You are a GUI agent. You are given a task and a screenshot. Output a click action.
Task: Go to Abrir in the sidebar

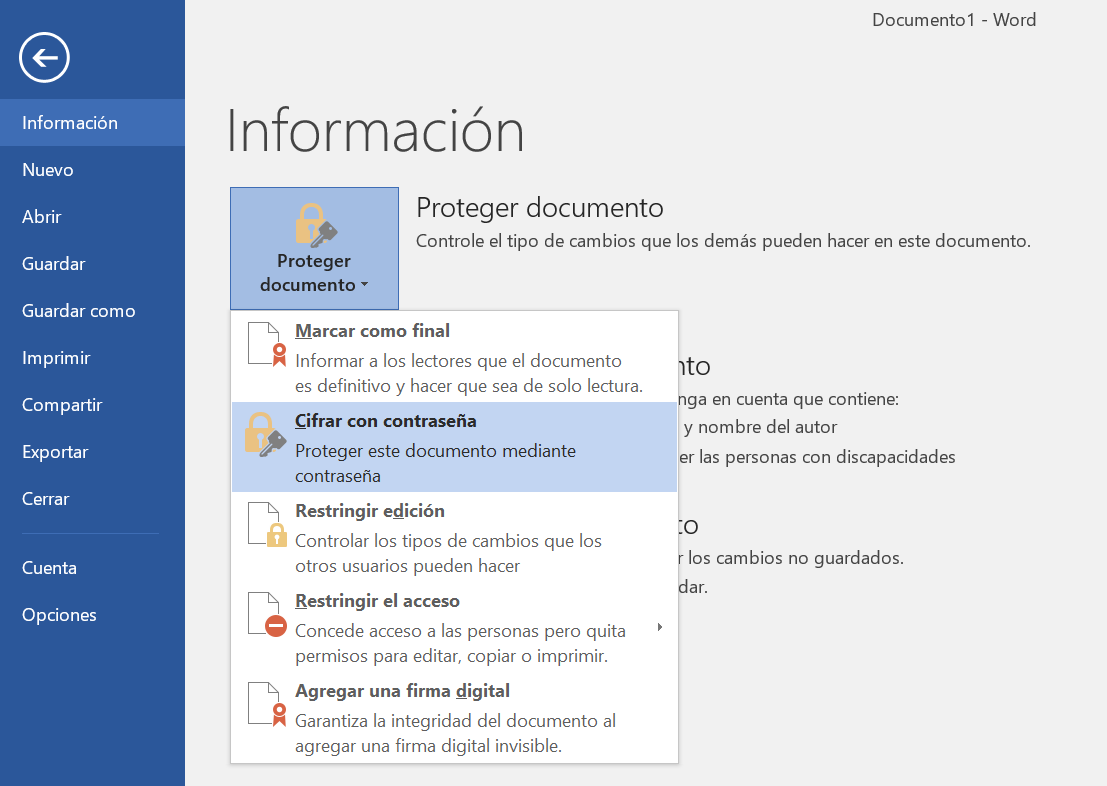point(42,217)
